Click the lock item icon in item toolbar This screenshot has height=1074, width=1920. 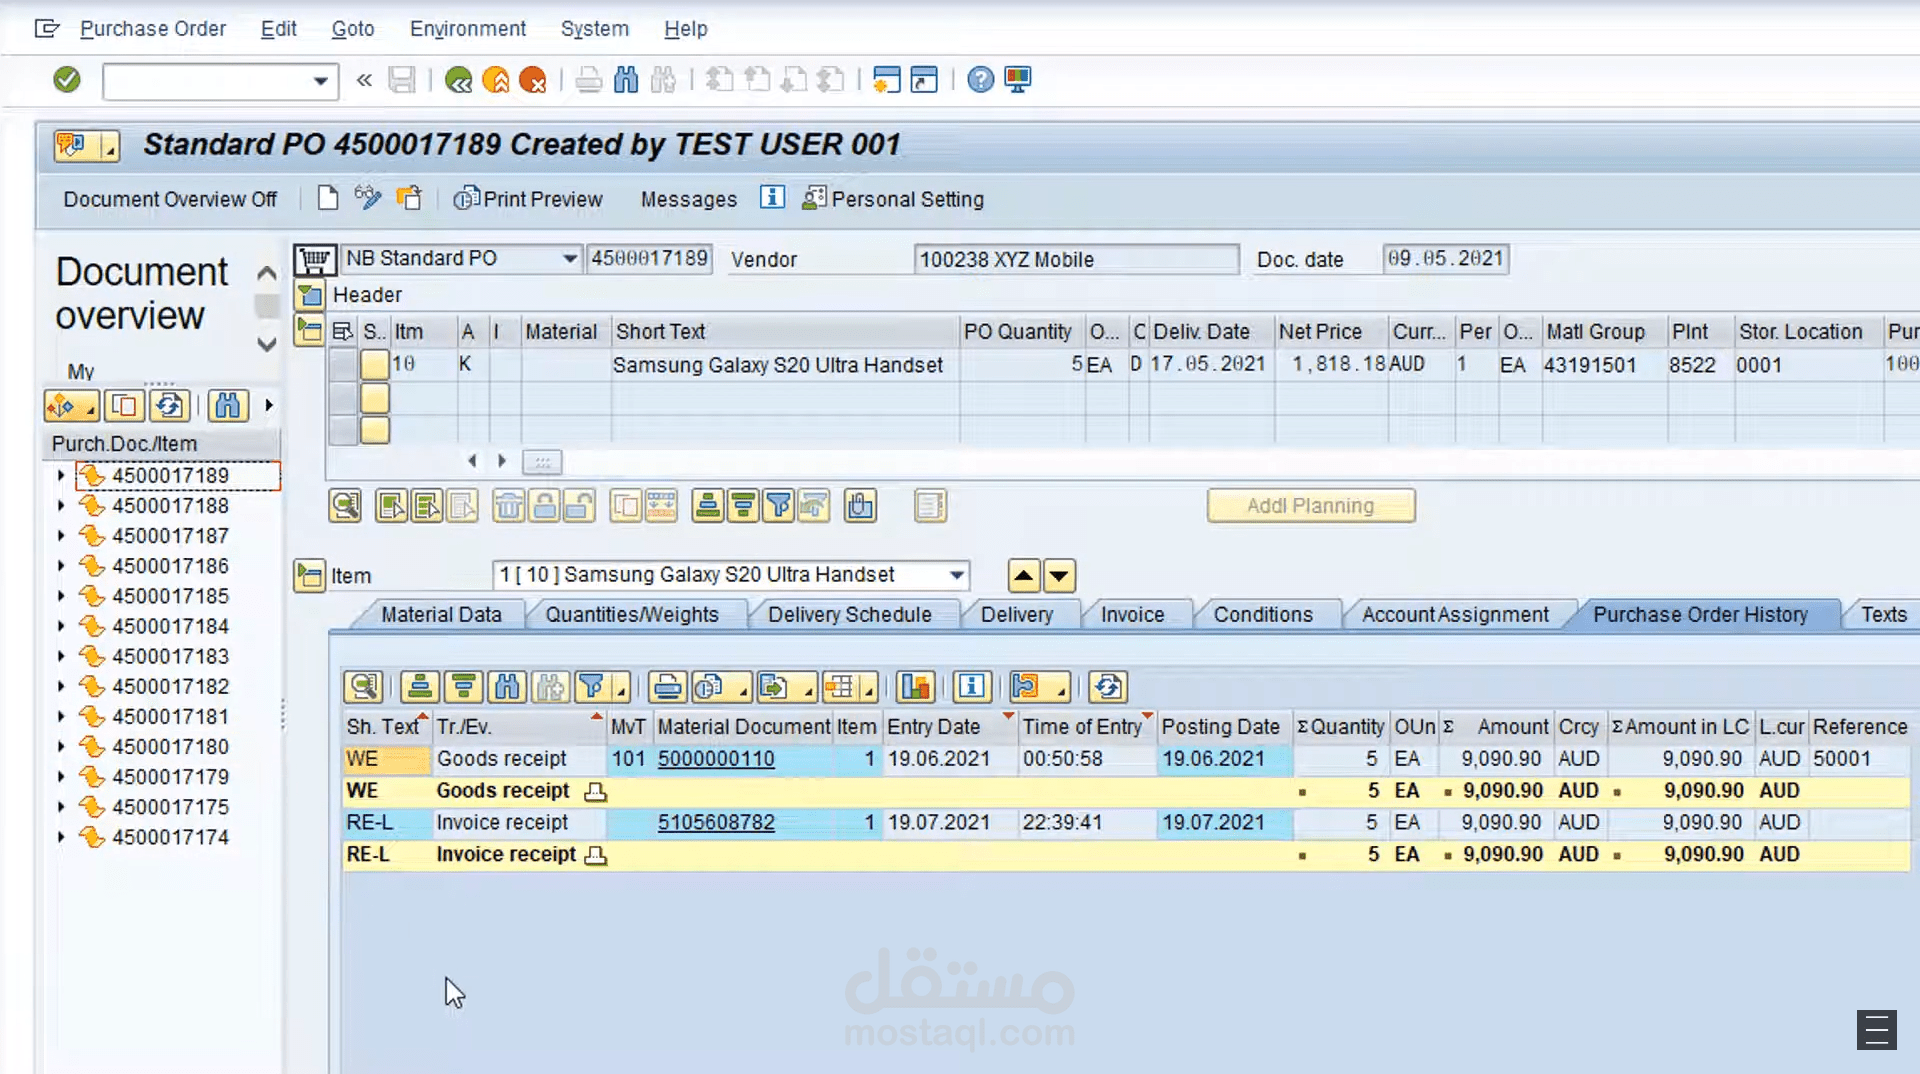tap(545, 506)
